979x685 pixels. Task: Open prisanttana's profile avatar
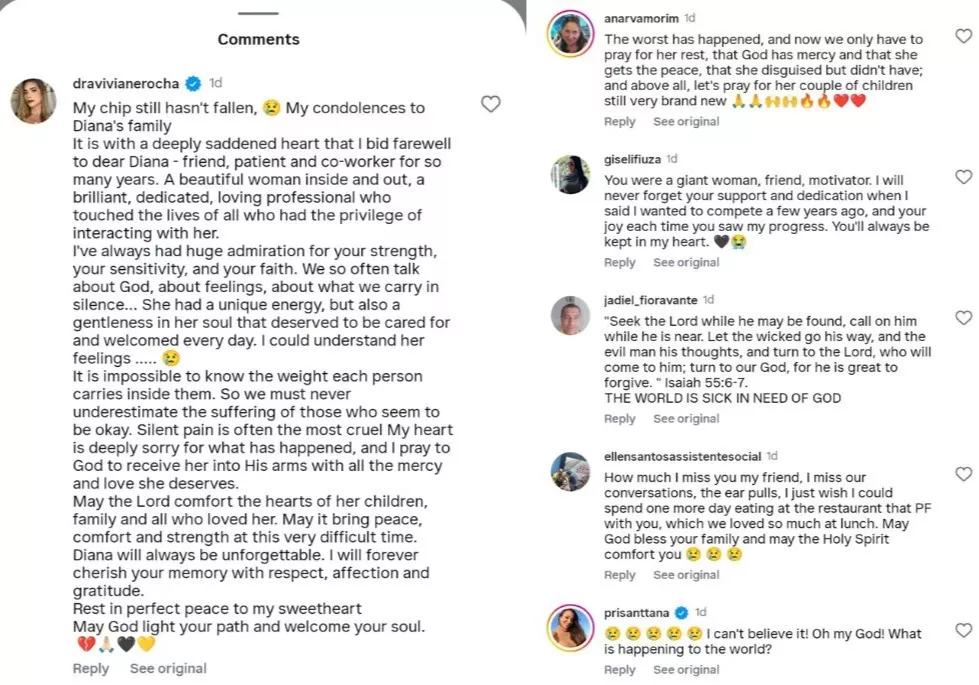[x=571, y=627]
